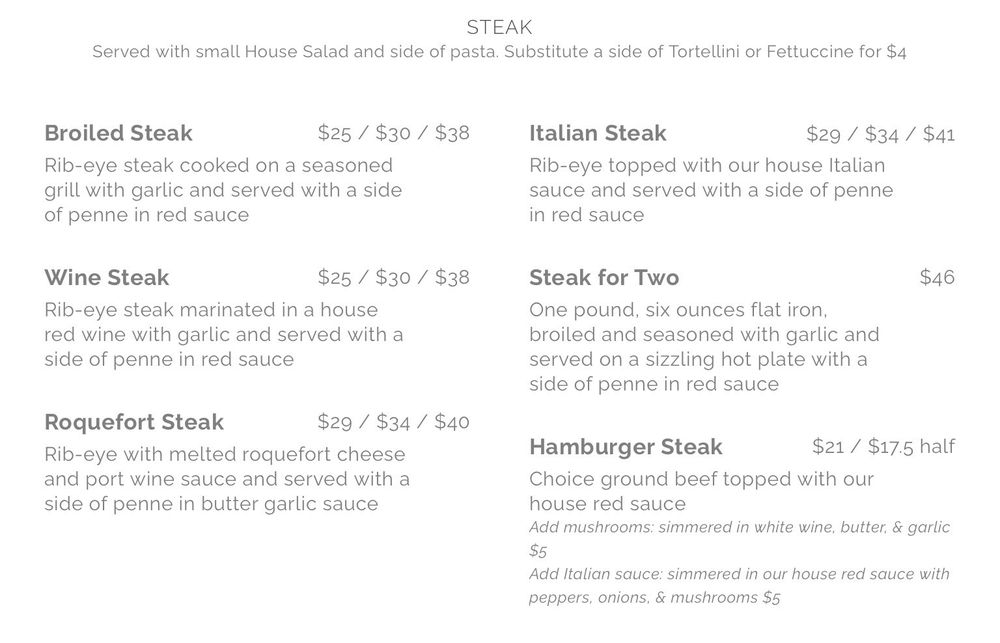Click the Hamburger Steak $21 / $17.5 half price

pos(883,447)
